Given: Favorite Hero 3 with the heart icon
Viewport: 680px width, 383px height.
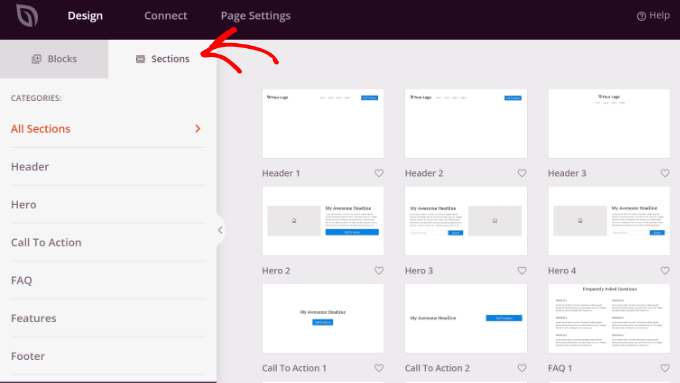Looking at the screenshot, I should pos(522,271).
